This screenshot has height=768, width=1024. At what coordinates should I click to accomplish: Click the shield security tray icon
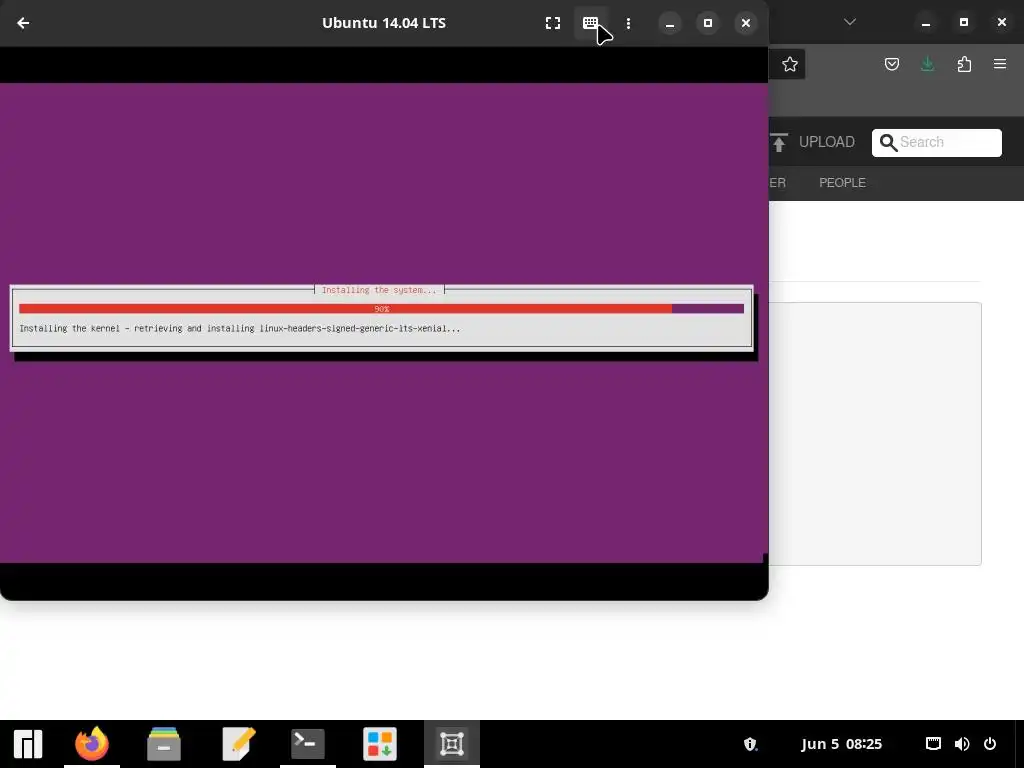(x=750, y=744)
